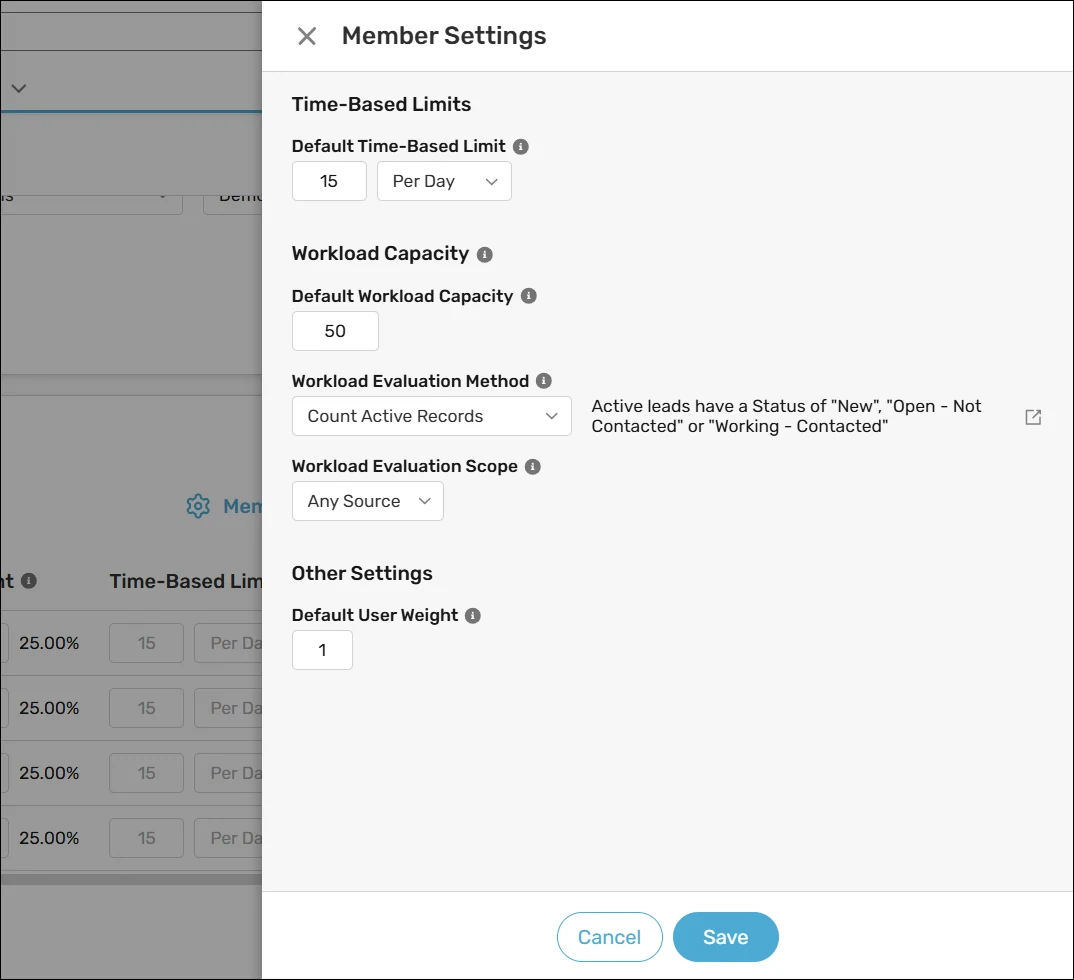
Task: Show info for Workload Evaluation Scope
Action: (533, 466)
